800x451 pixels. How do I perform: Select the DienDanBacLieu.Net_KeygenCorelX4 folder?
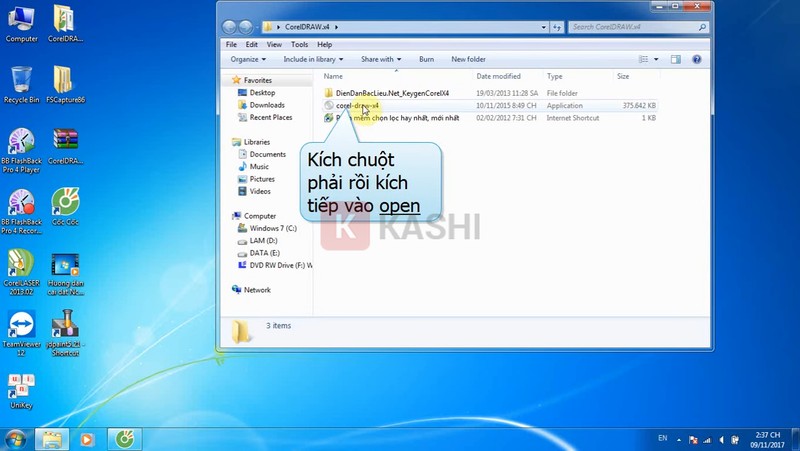(387, 93)
